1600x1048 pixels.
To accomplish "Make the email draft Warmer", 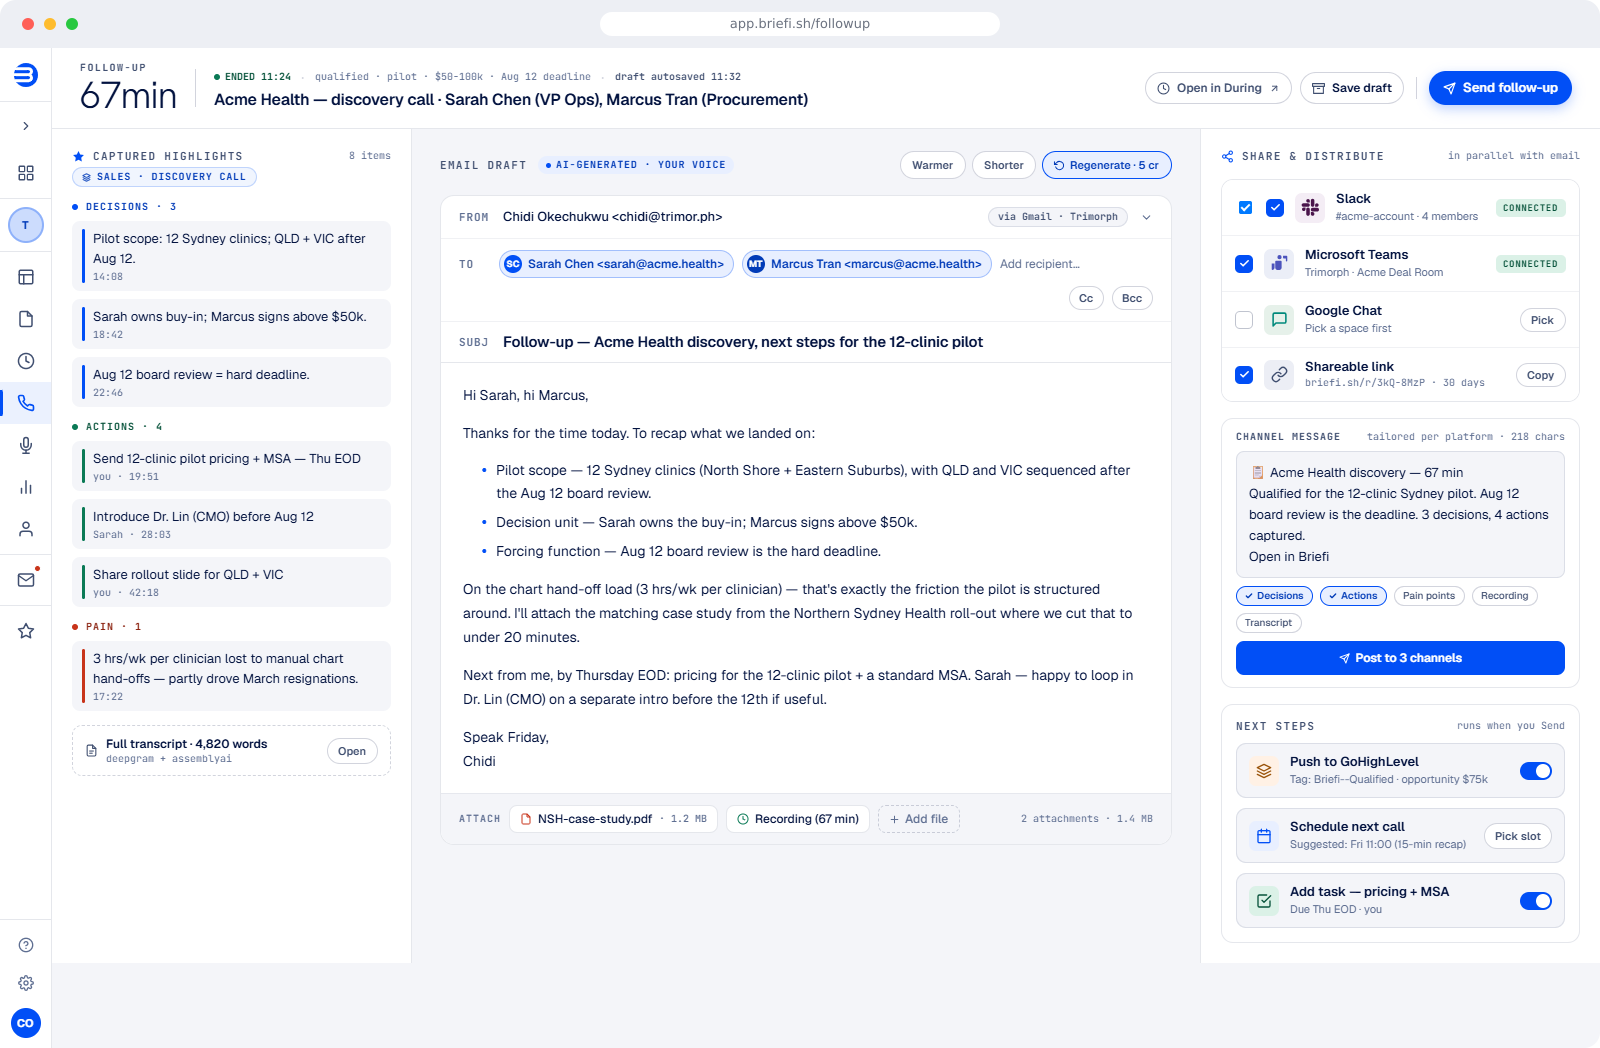I will tap(932, 165).
